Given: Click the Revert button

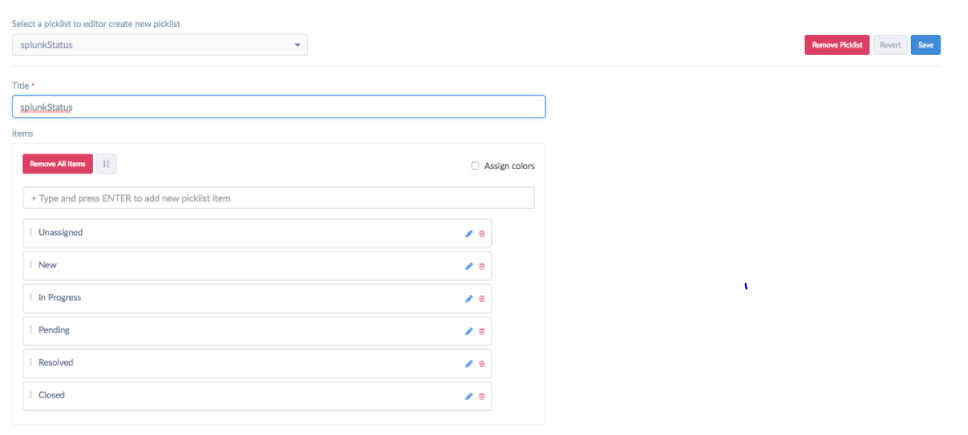Looking at the screenshot, I should pyautogui.click(x=890, y=45).
